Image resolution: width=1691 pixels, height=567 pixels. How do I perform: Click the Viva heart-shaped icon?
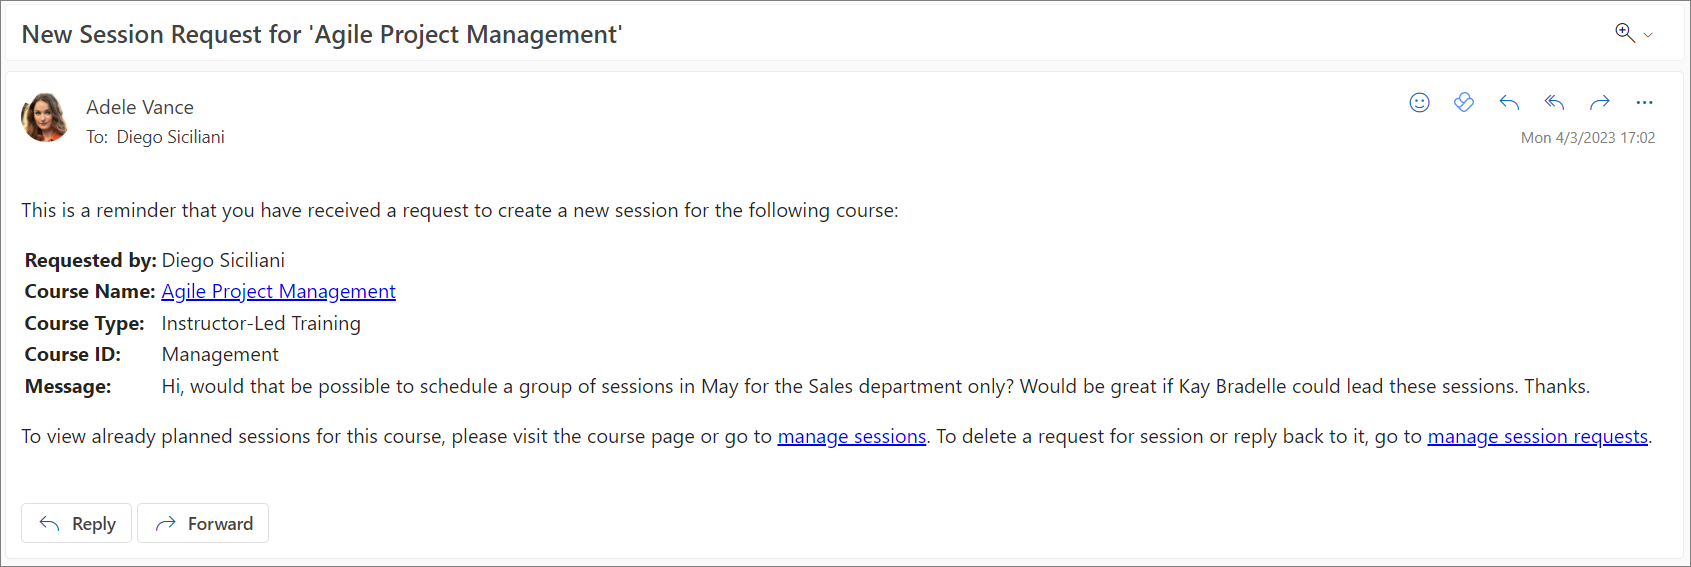tap(1464, 102)
